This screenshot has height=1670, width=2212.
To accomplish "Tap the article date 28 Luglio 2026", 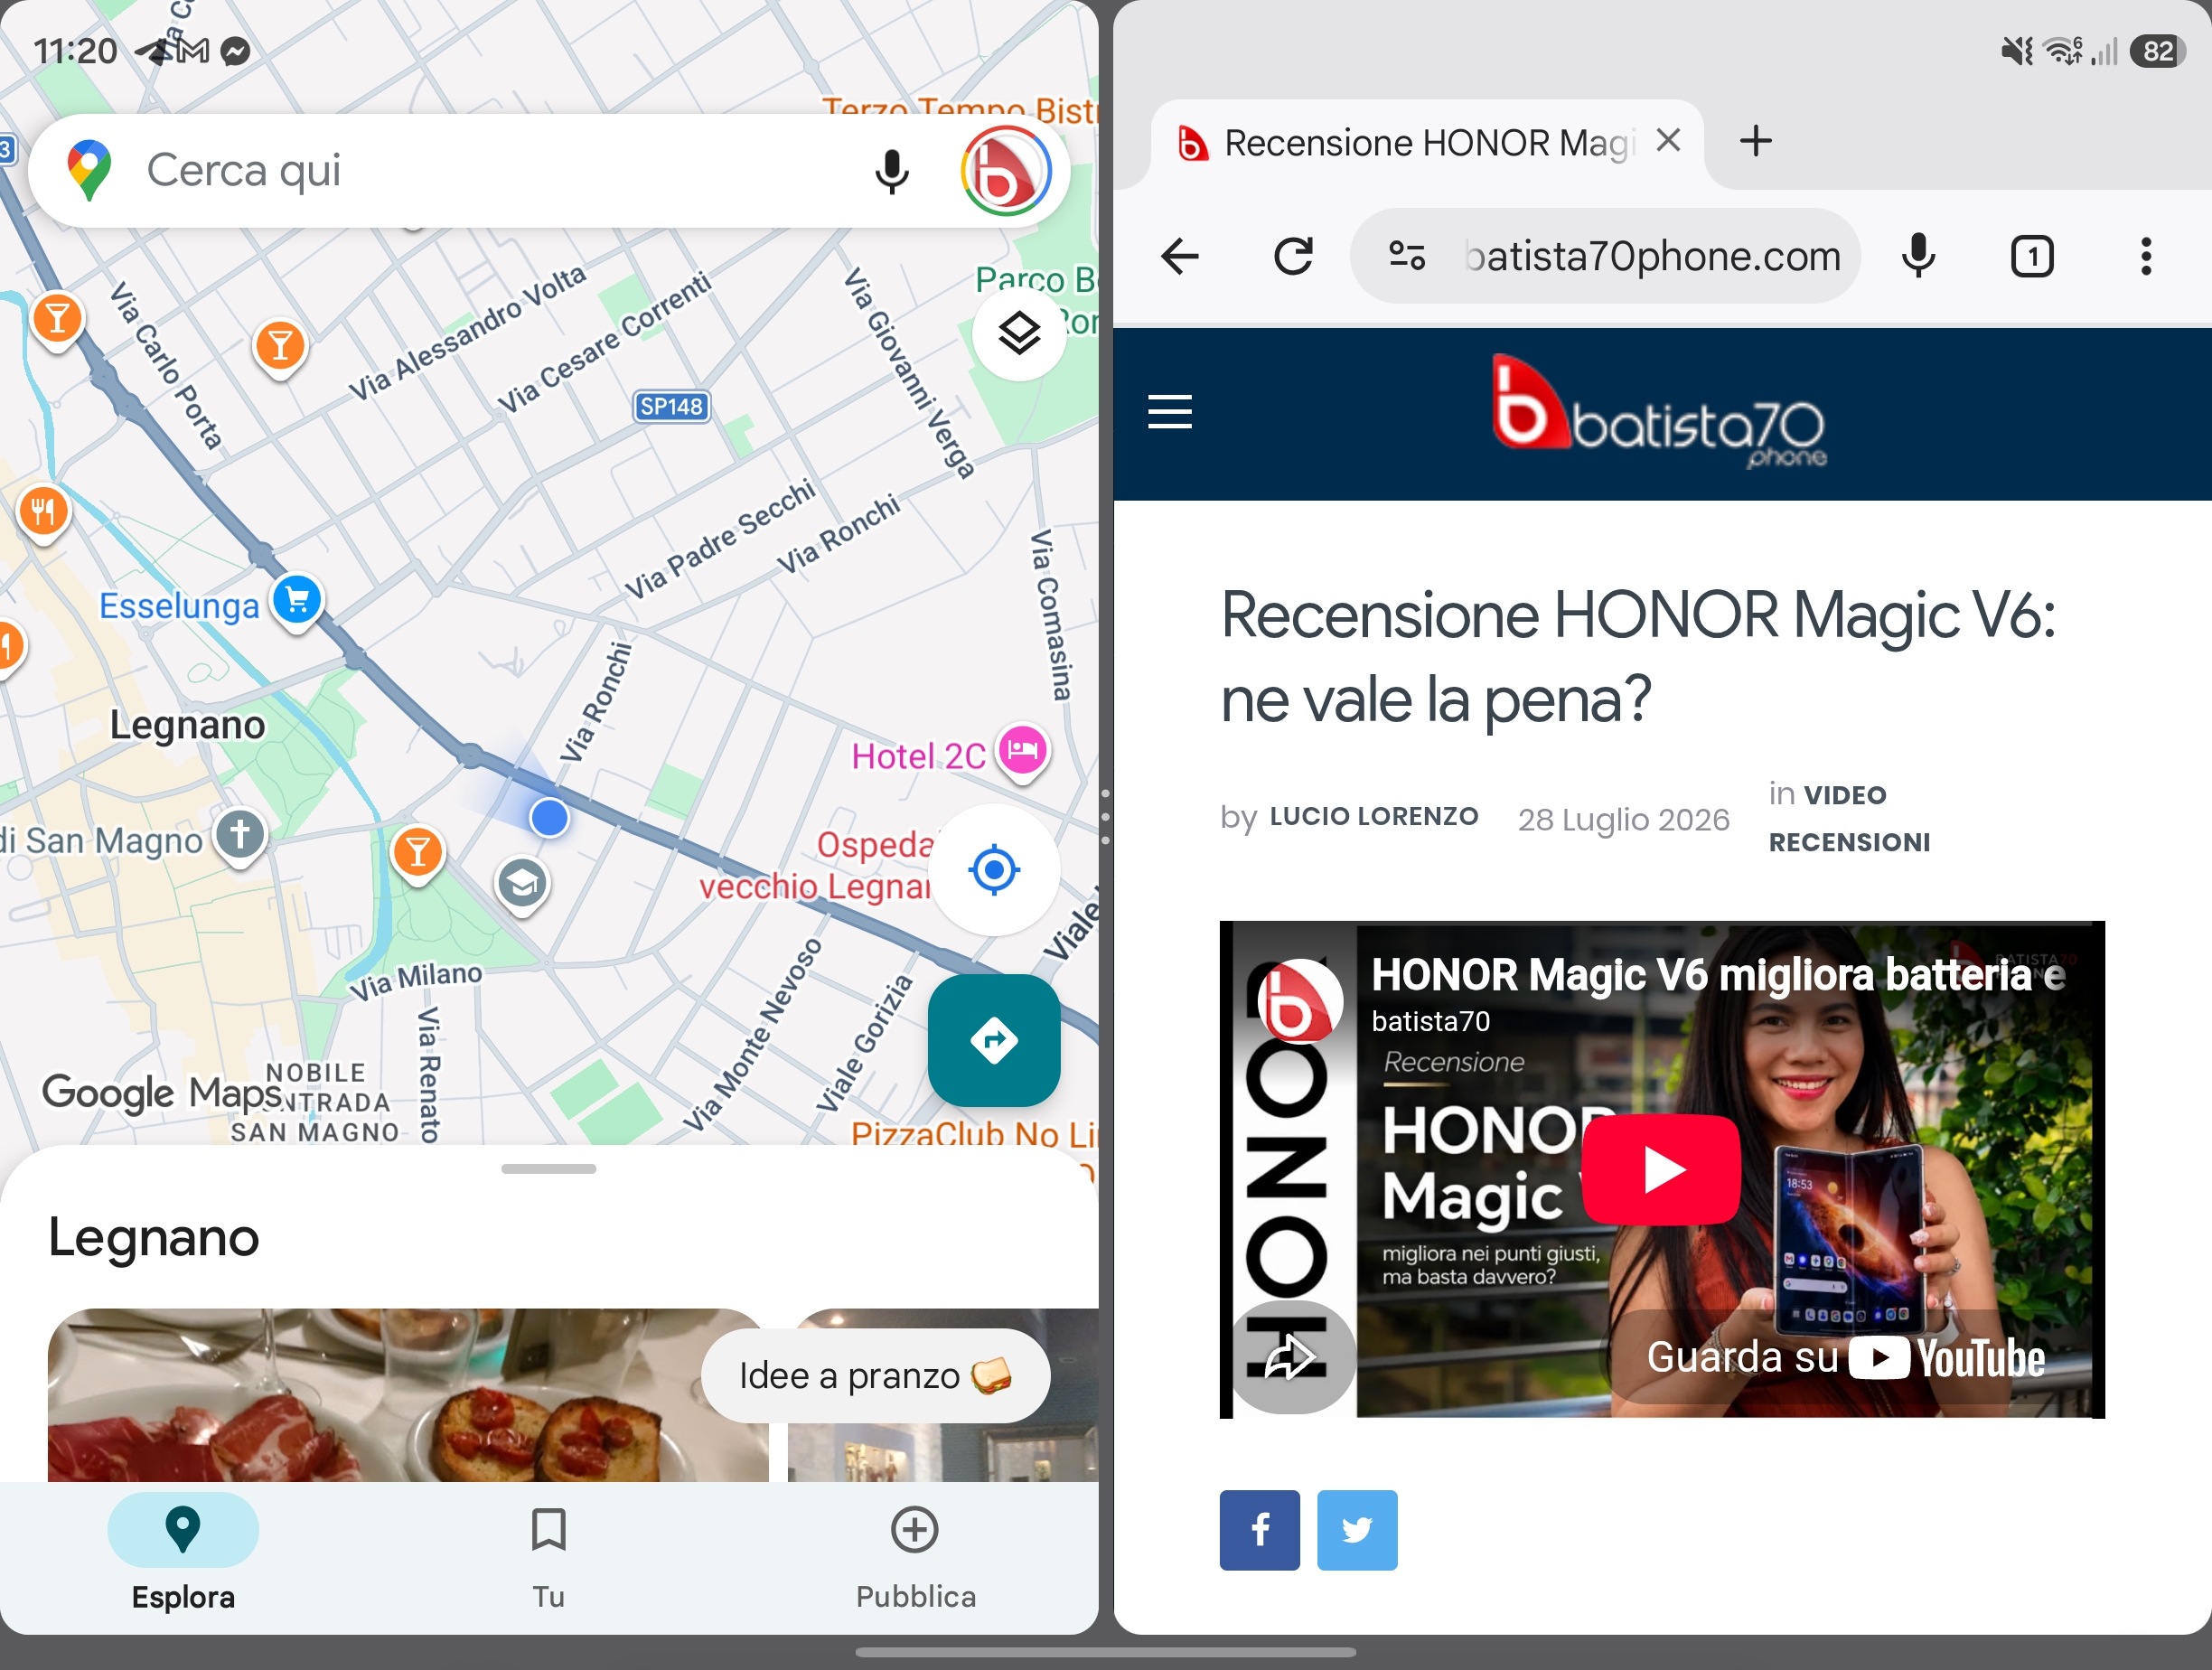I will [1623, 820].
